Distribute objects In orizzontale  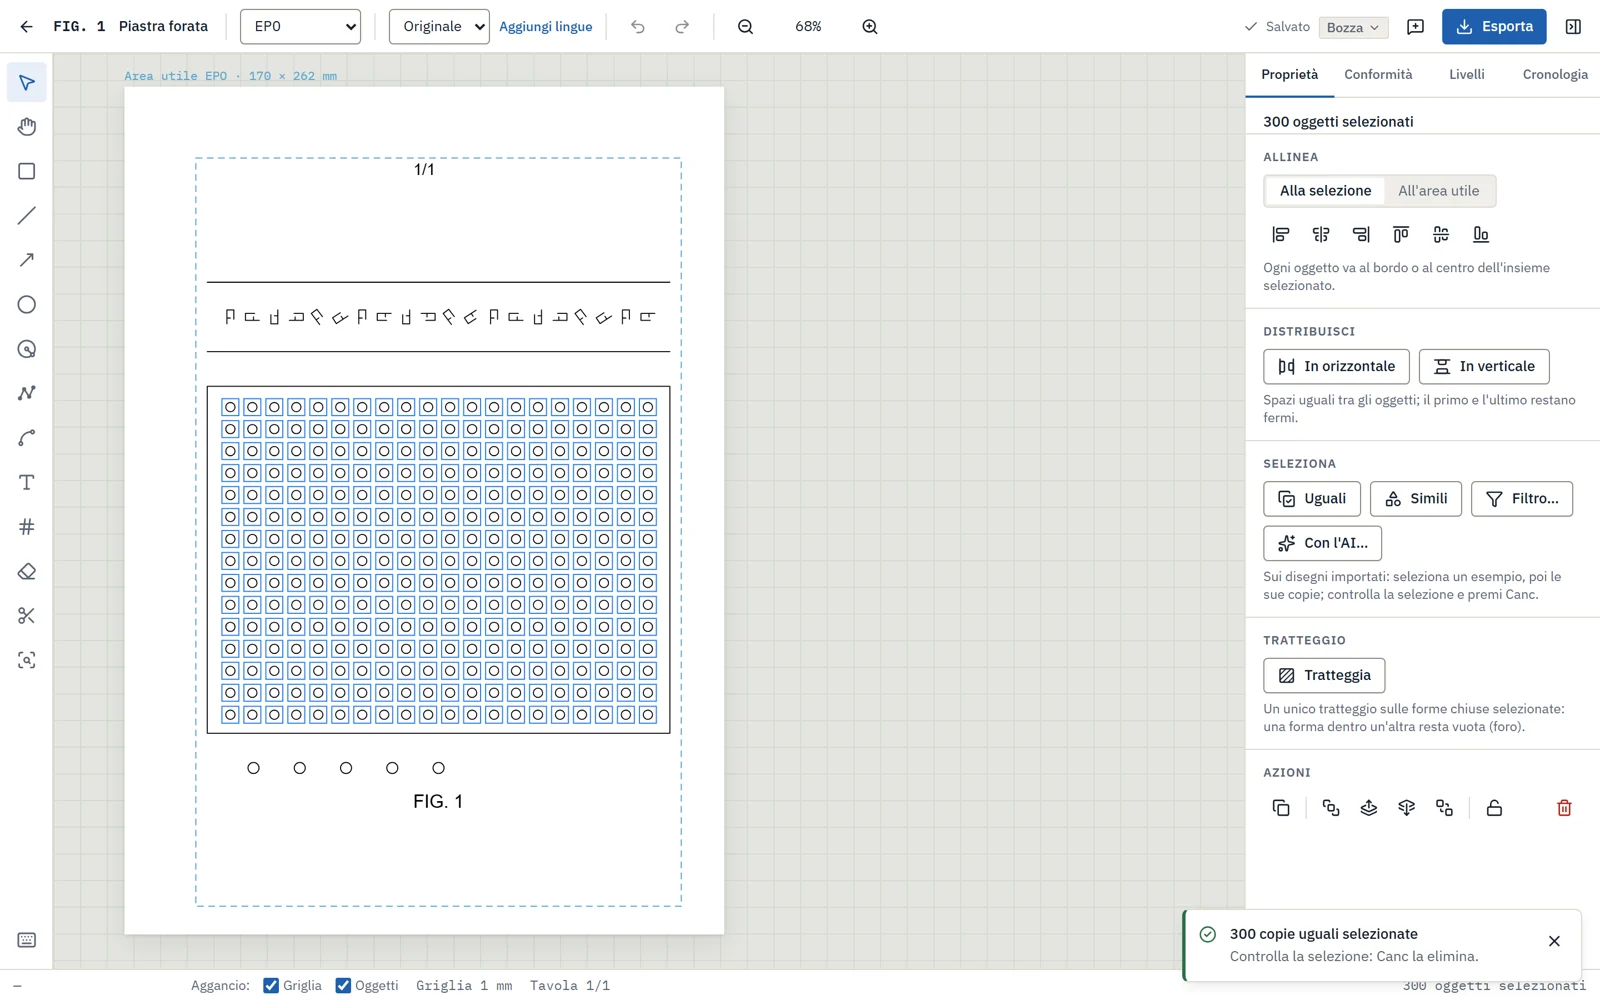(1336, 367)
